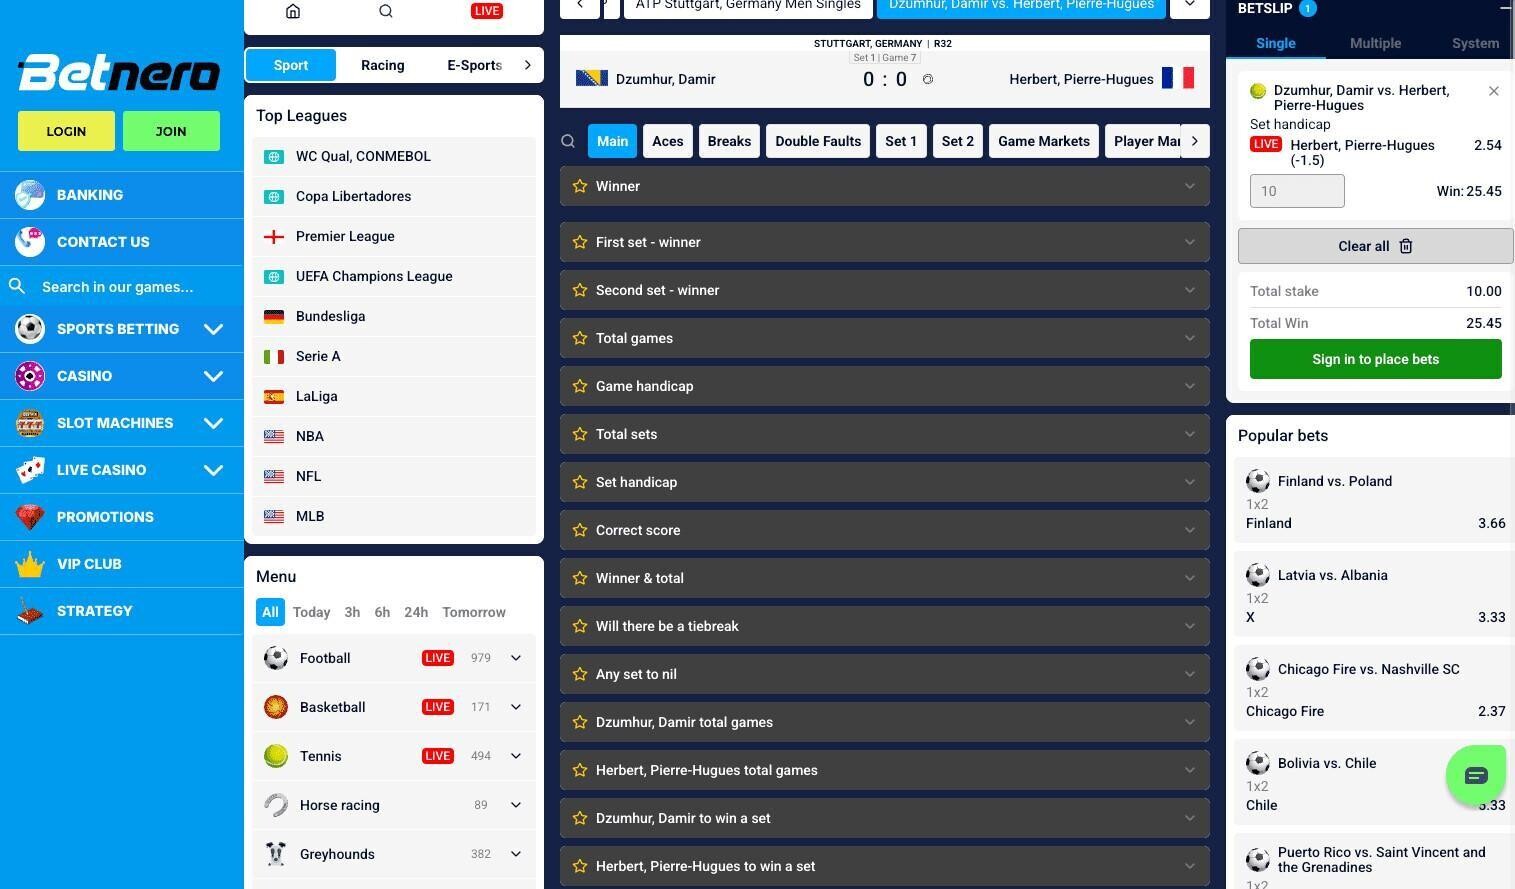Click the stake amount input field
This screenshot has height=889, width=1515.
tap(1297, 191)
